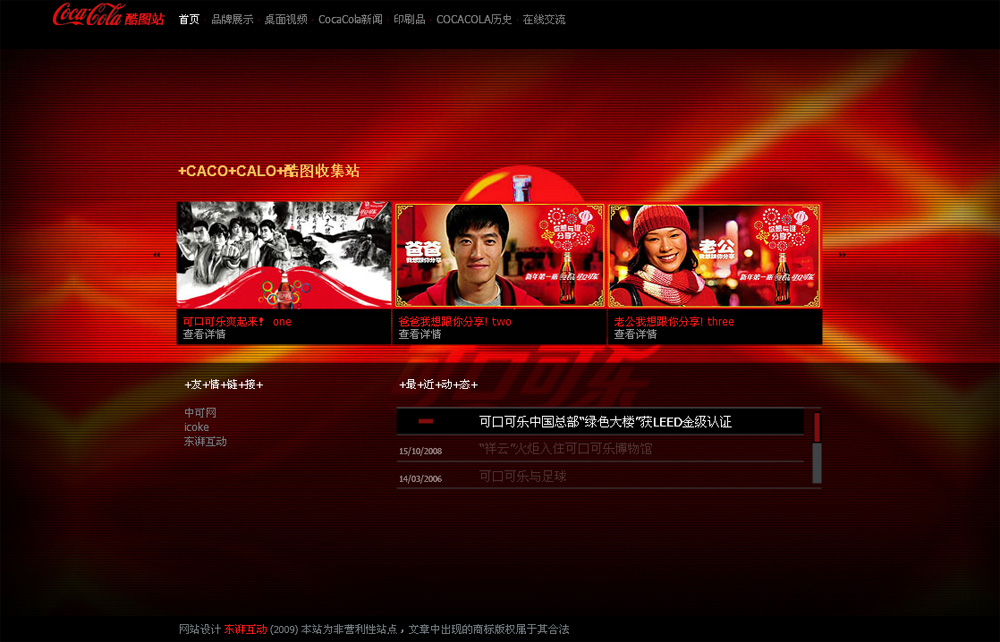Open the 东湃互动 friend link in the sidebar

pyautogui.click(x=205, y=441)
